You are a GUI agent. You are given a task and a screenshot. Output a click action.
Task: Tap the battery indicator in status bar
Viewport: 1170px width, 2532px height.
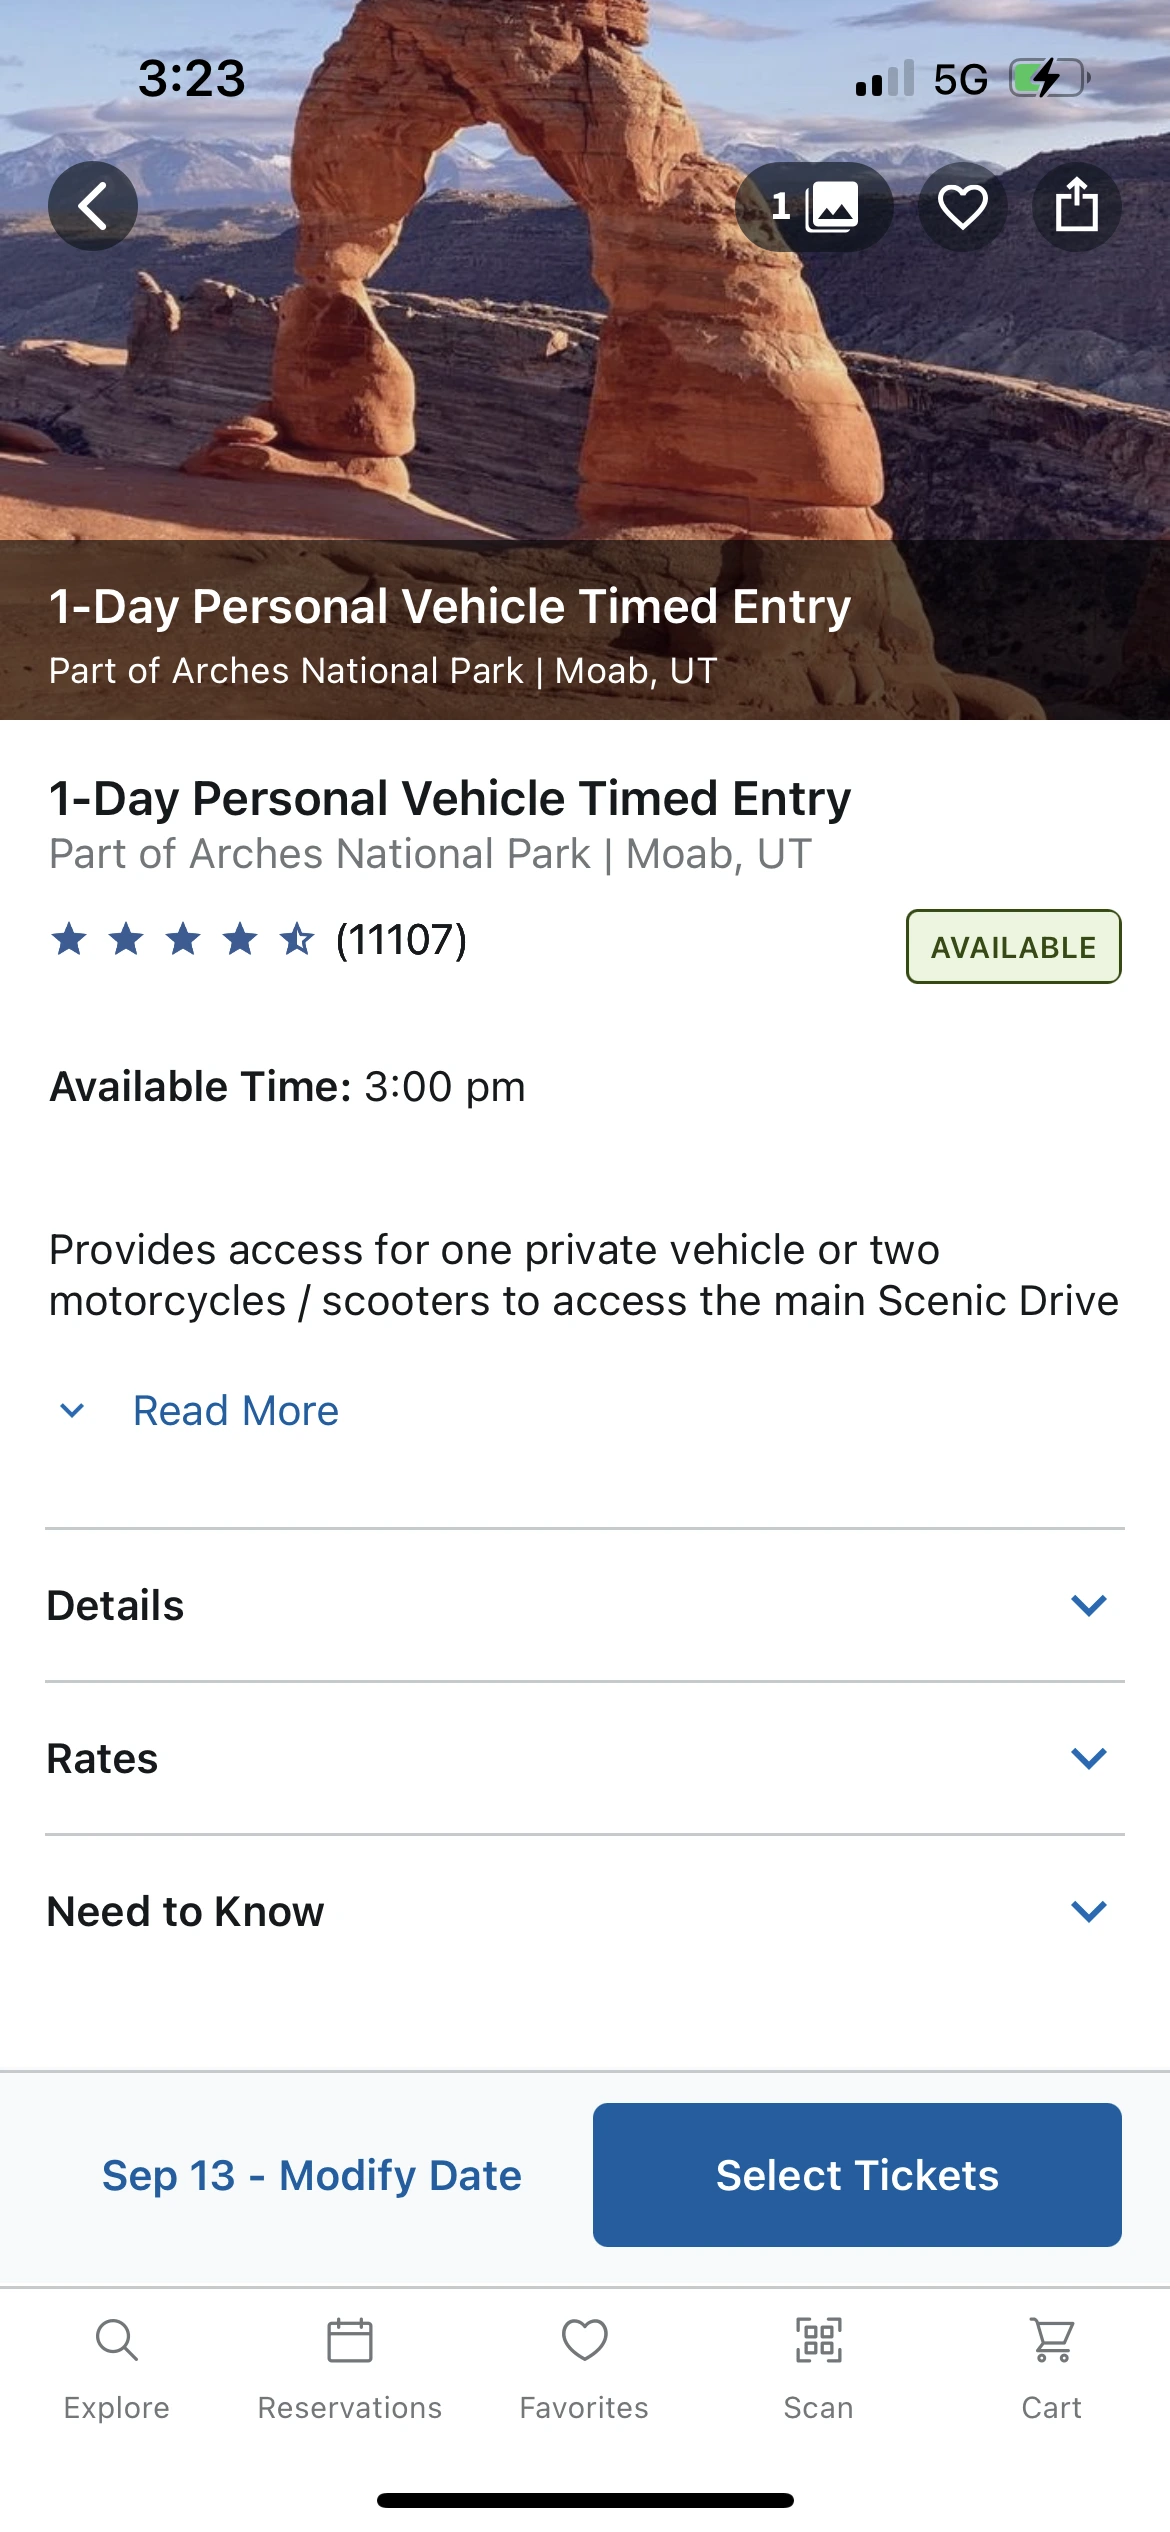1049,78
